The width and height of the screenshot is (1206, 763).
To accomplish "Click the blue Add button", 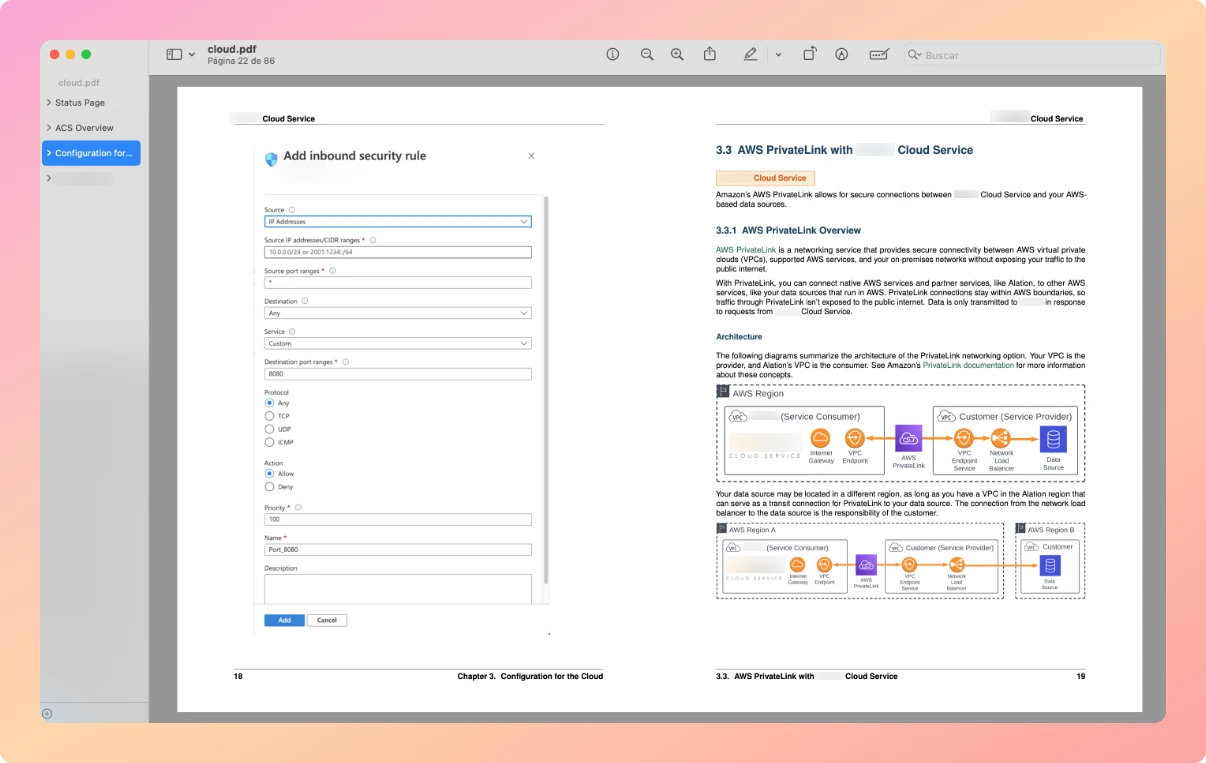I will click(284, 620).
